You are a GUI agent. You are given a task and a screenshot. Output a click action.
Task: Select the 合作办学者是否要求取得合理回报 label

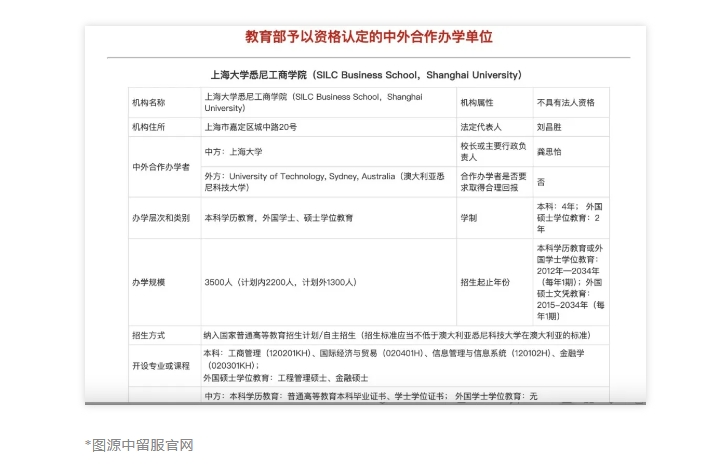click(493, 182)
